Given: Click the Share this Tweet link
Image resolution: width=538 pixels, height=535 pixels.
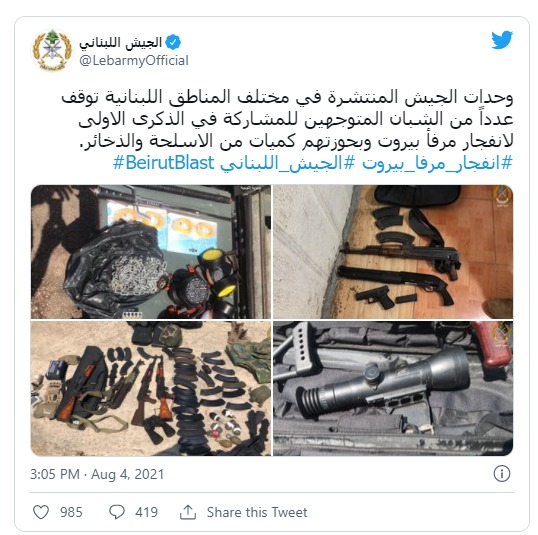Looking at the screenshot, I should click(x=257, y=512).
